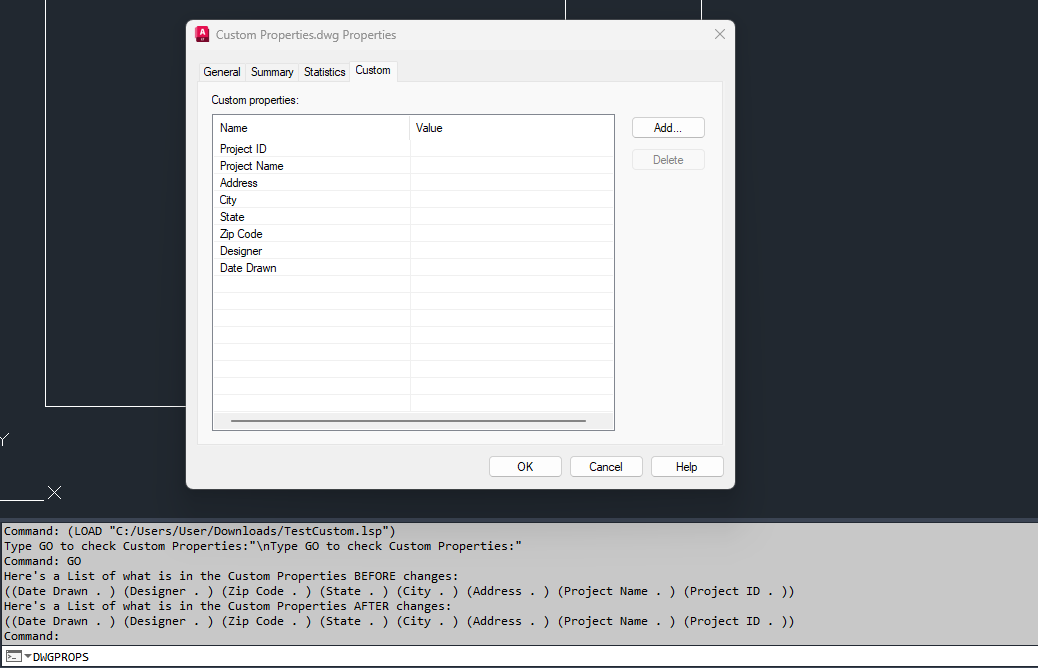Confirm changes with the OK button

(525, 466)
